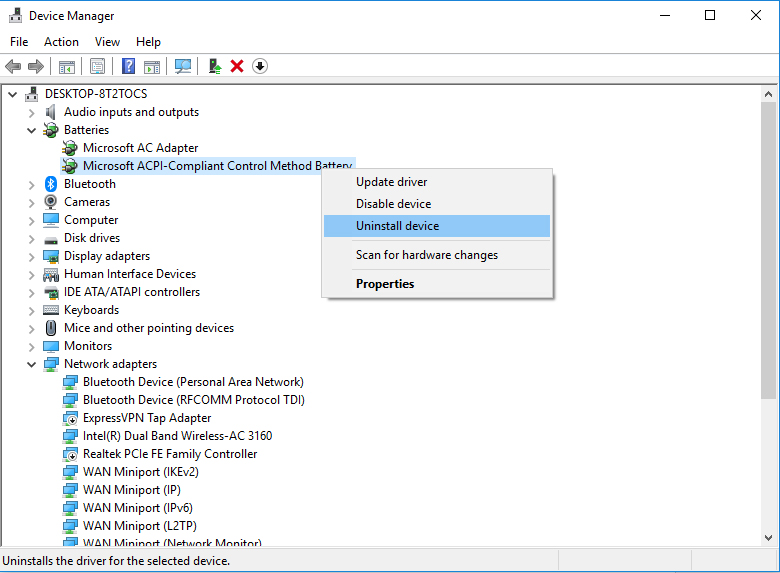Image resolution: width=780 pixels, height=573 pixels.
Task: Expand the Display adapters chevron
Action: coord(32,257)
